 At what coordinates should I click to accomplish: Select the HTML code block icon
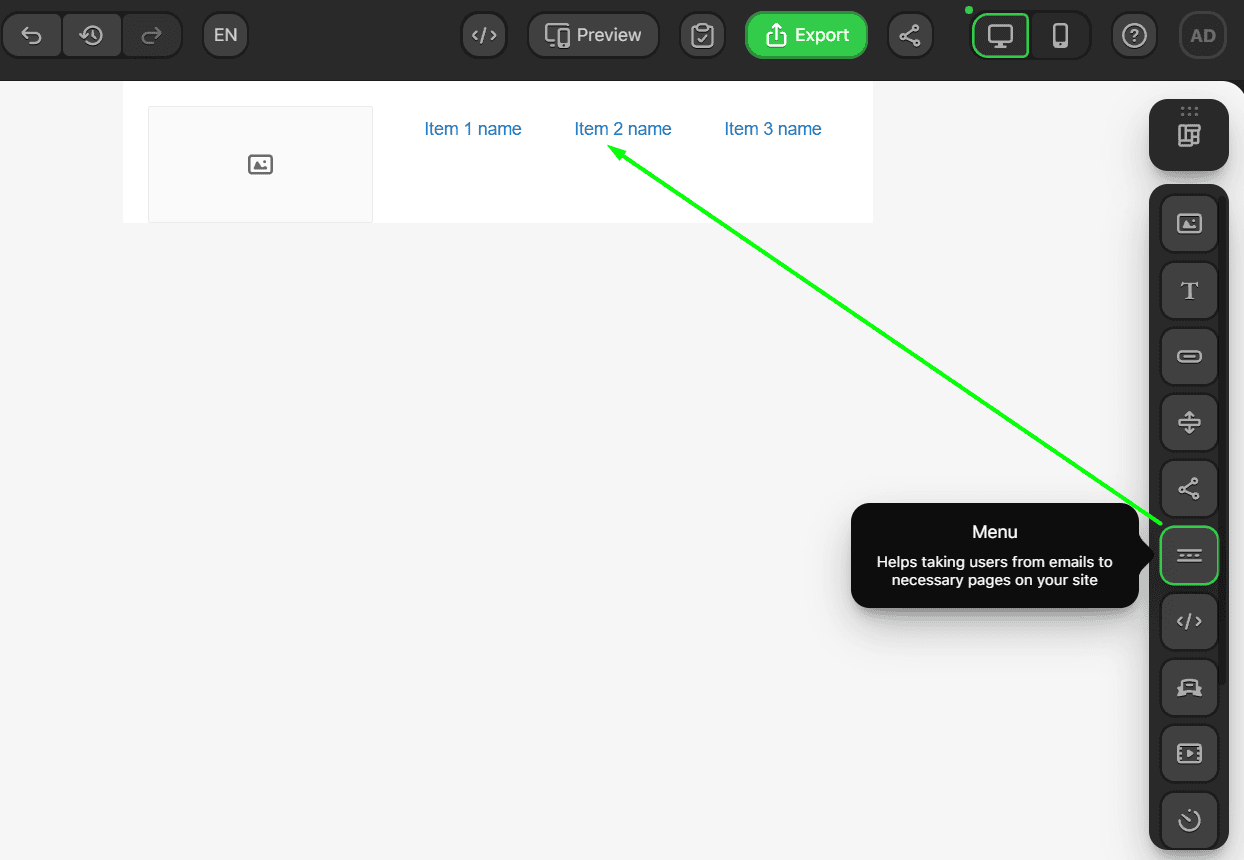pyautogui.click(x=1189, y=621)
